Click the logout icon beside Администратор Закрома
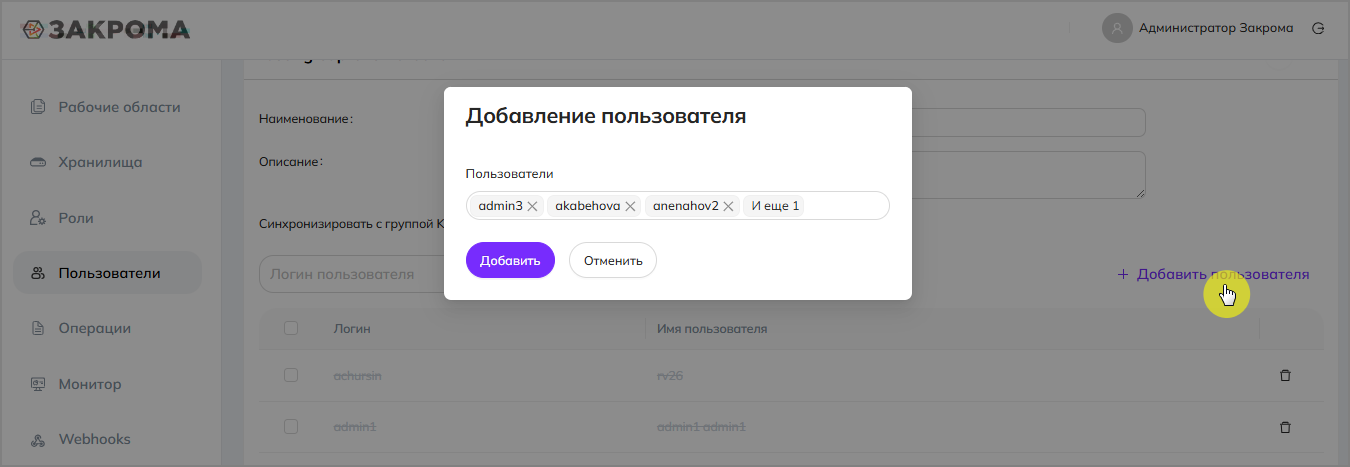The width and height of the screenshot is (1350, 467). pyautogui.click(x=1318, y=28)
